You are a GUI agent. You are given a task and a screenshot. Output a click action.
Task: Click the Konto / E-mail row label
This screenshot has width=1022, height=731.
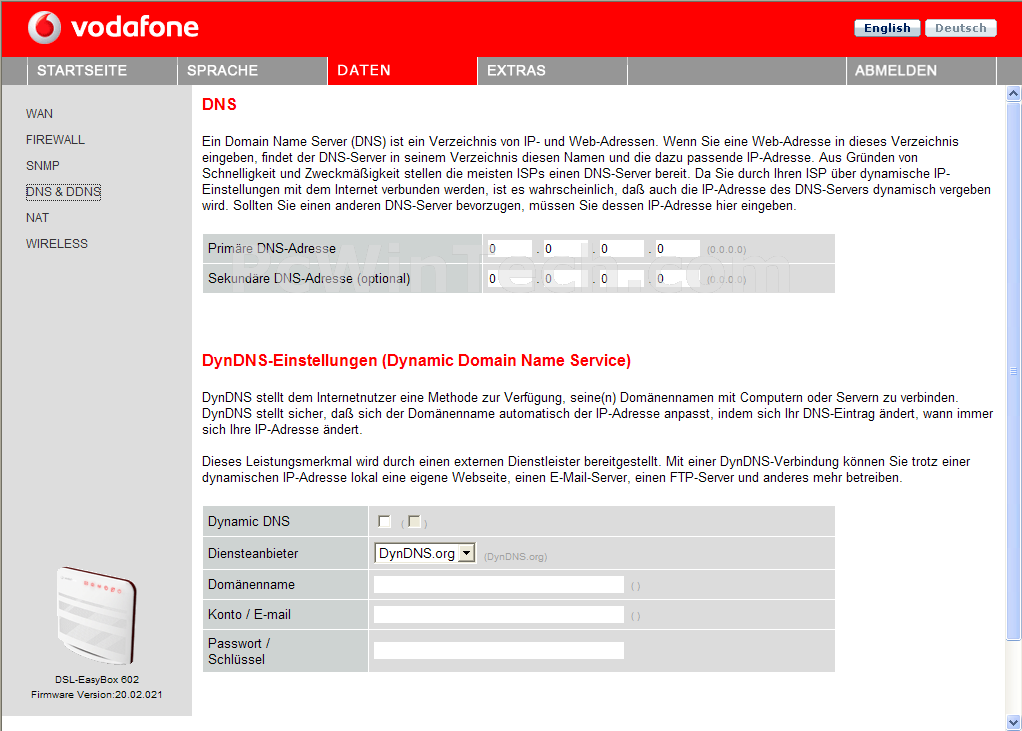pos(249,614)
